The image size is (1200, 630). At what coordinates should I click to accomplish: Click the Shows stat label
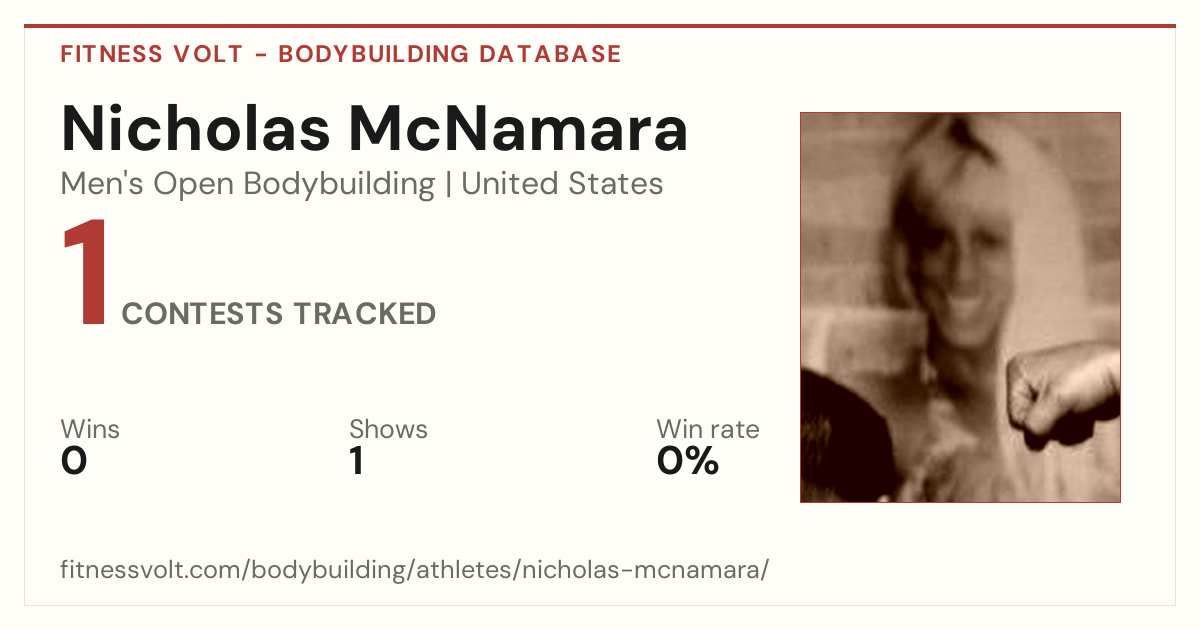[x=388, y=430]
